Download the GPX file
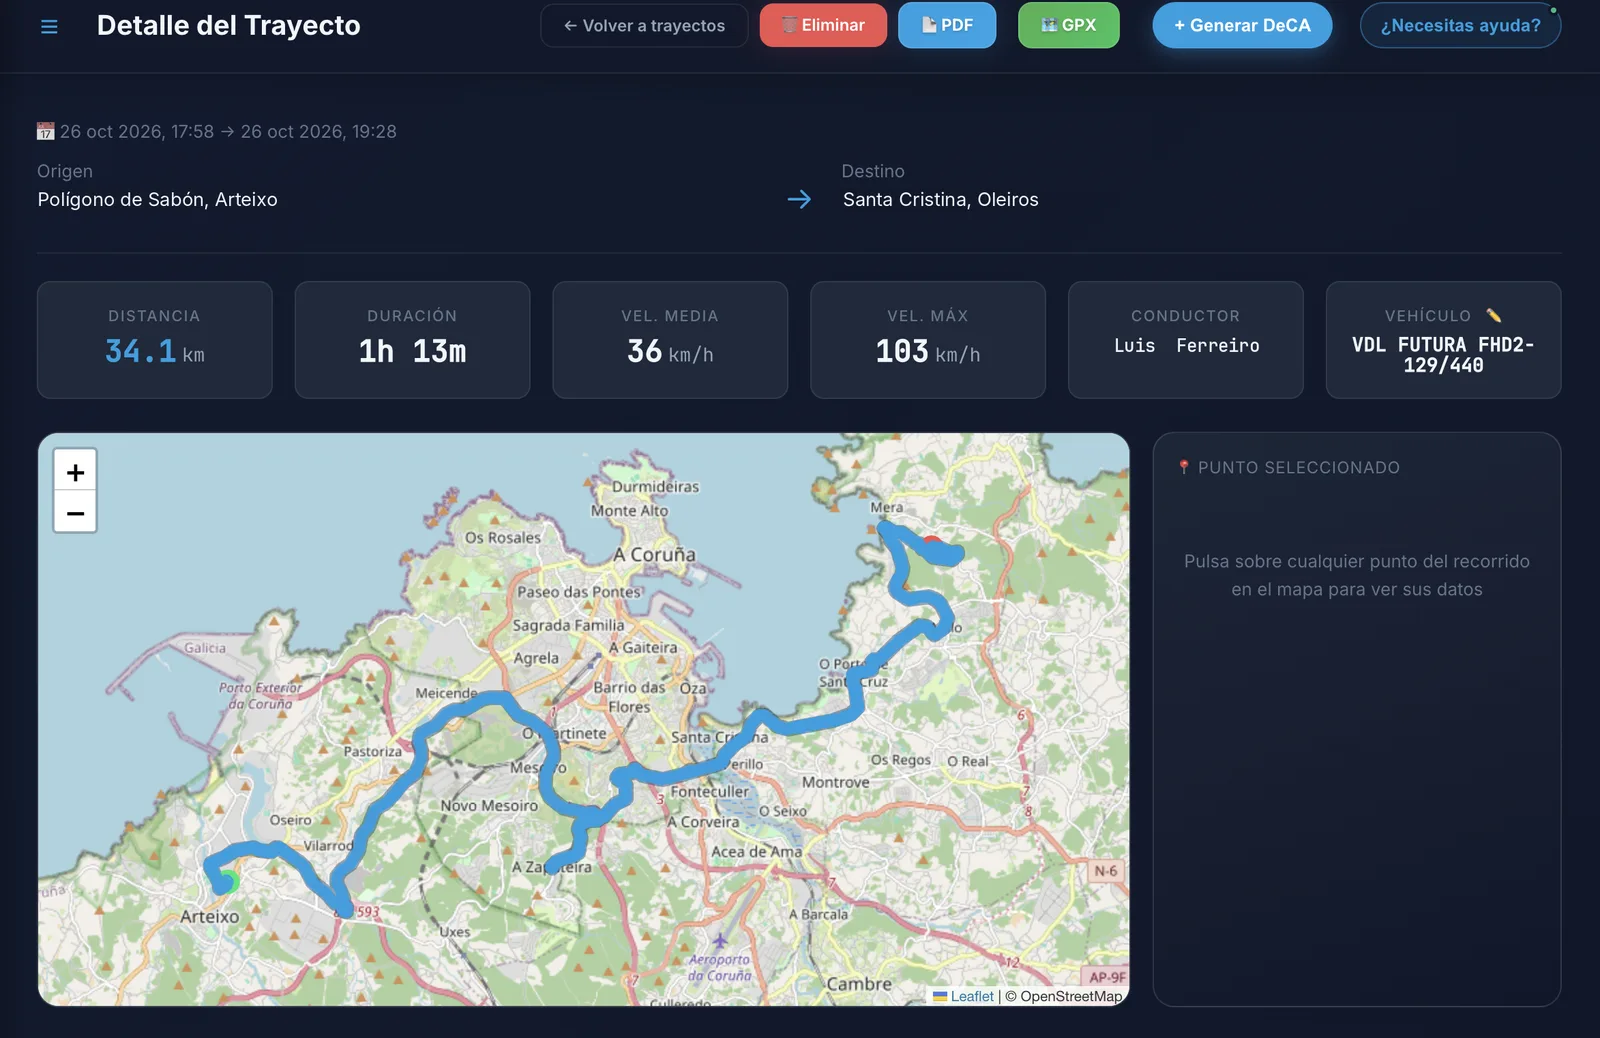1600x1038 pixels. [x=1068, y=25]
